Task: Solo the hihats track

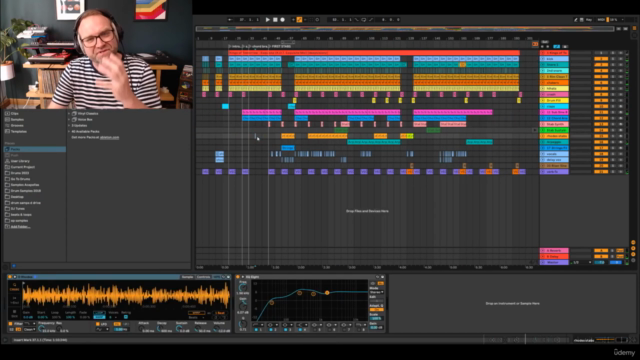Action: point(613,89)
